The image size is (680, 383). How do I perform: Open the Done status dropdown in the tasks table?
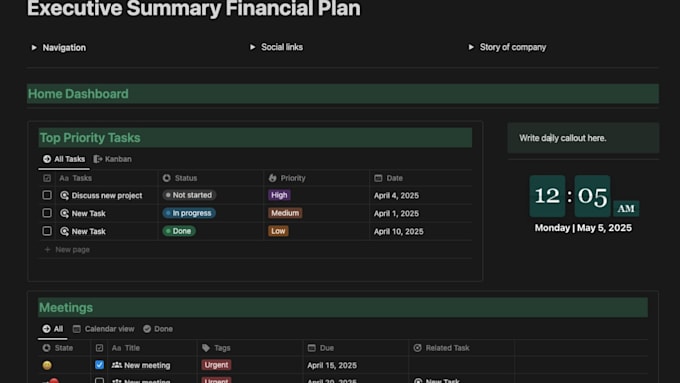click(x=179, y=231)
